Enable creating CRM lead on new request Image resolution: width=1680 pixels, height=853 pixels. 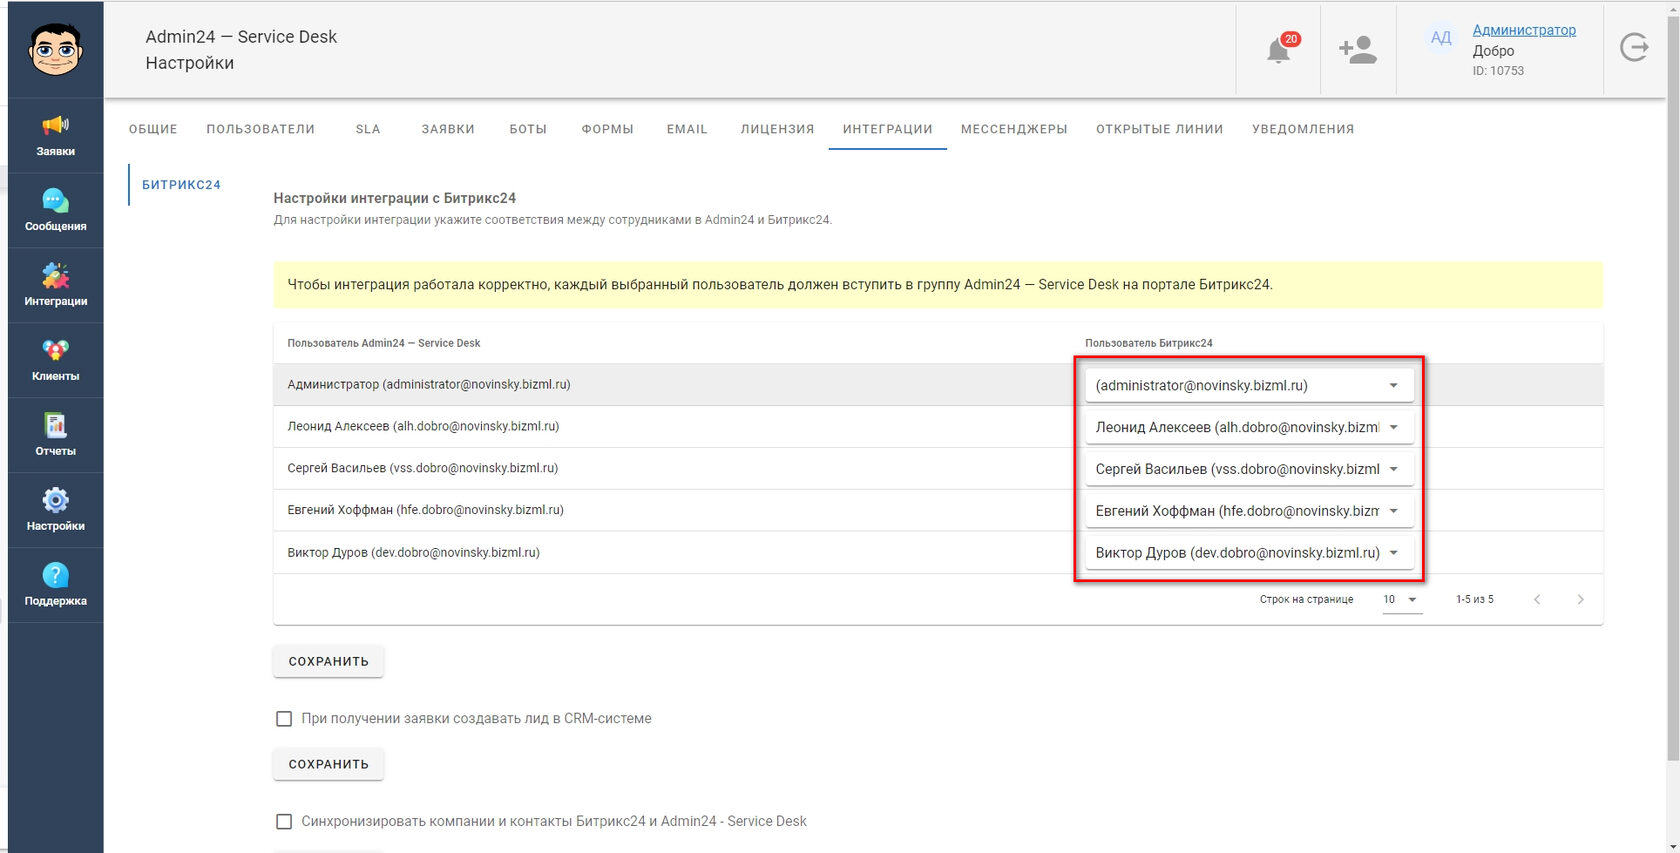coord(284,719)
